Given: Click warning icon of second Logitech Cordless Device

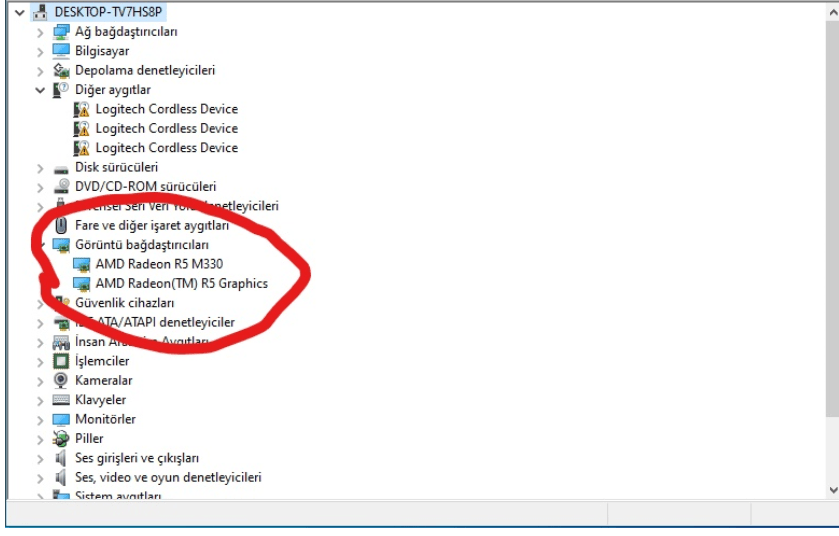Looking at the screenshot, I should point(81,128).
